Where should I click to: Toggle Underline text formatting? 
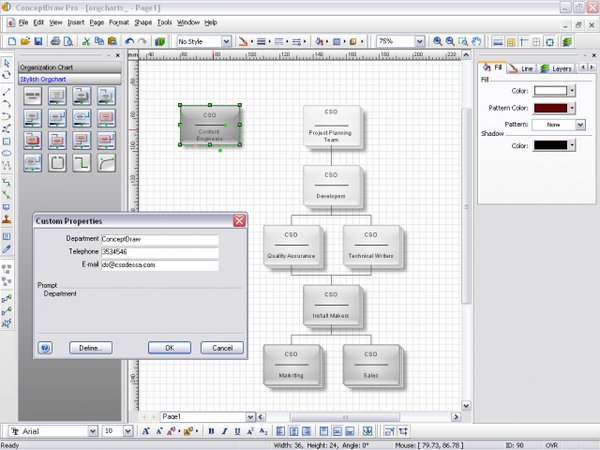coord(237,431)
